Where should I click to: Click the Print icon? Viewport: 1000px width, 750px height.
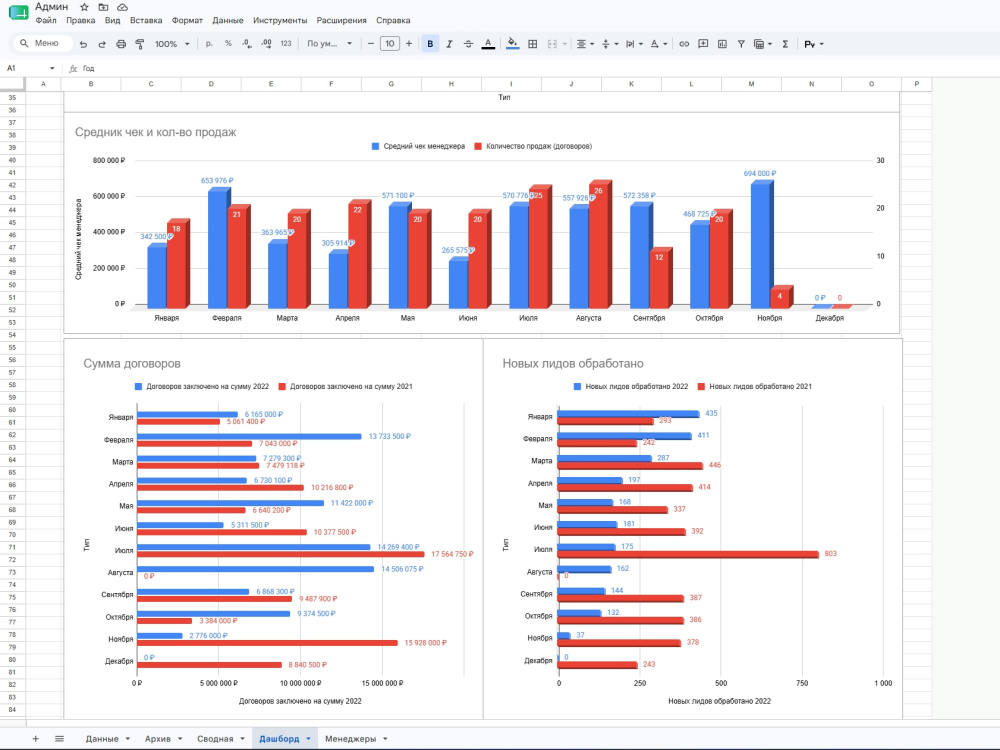coord(121,44)
